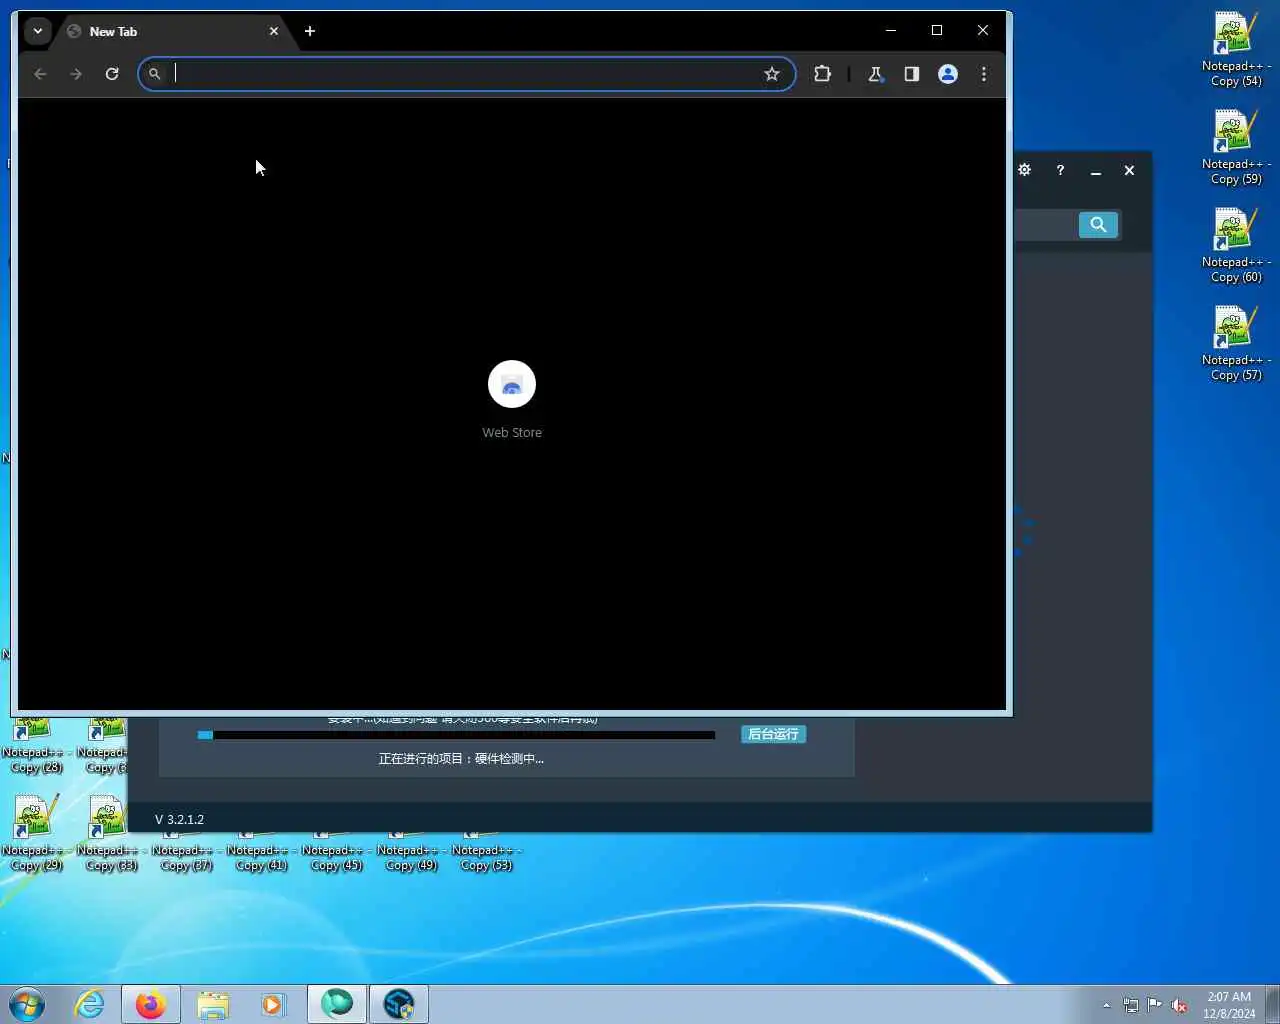Click the Notepad++ - Copy (53) label
The image size is (1280, 1024).
(x=486, y=858)
